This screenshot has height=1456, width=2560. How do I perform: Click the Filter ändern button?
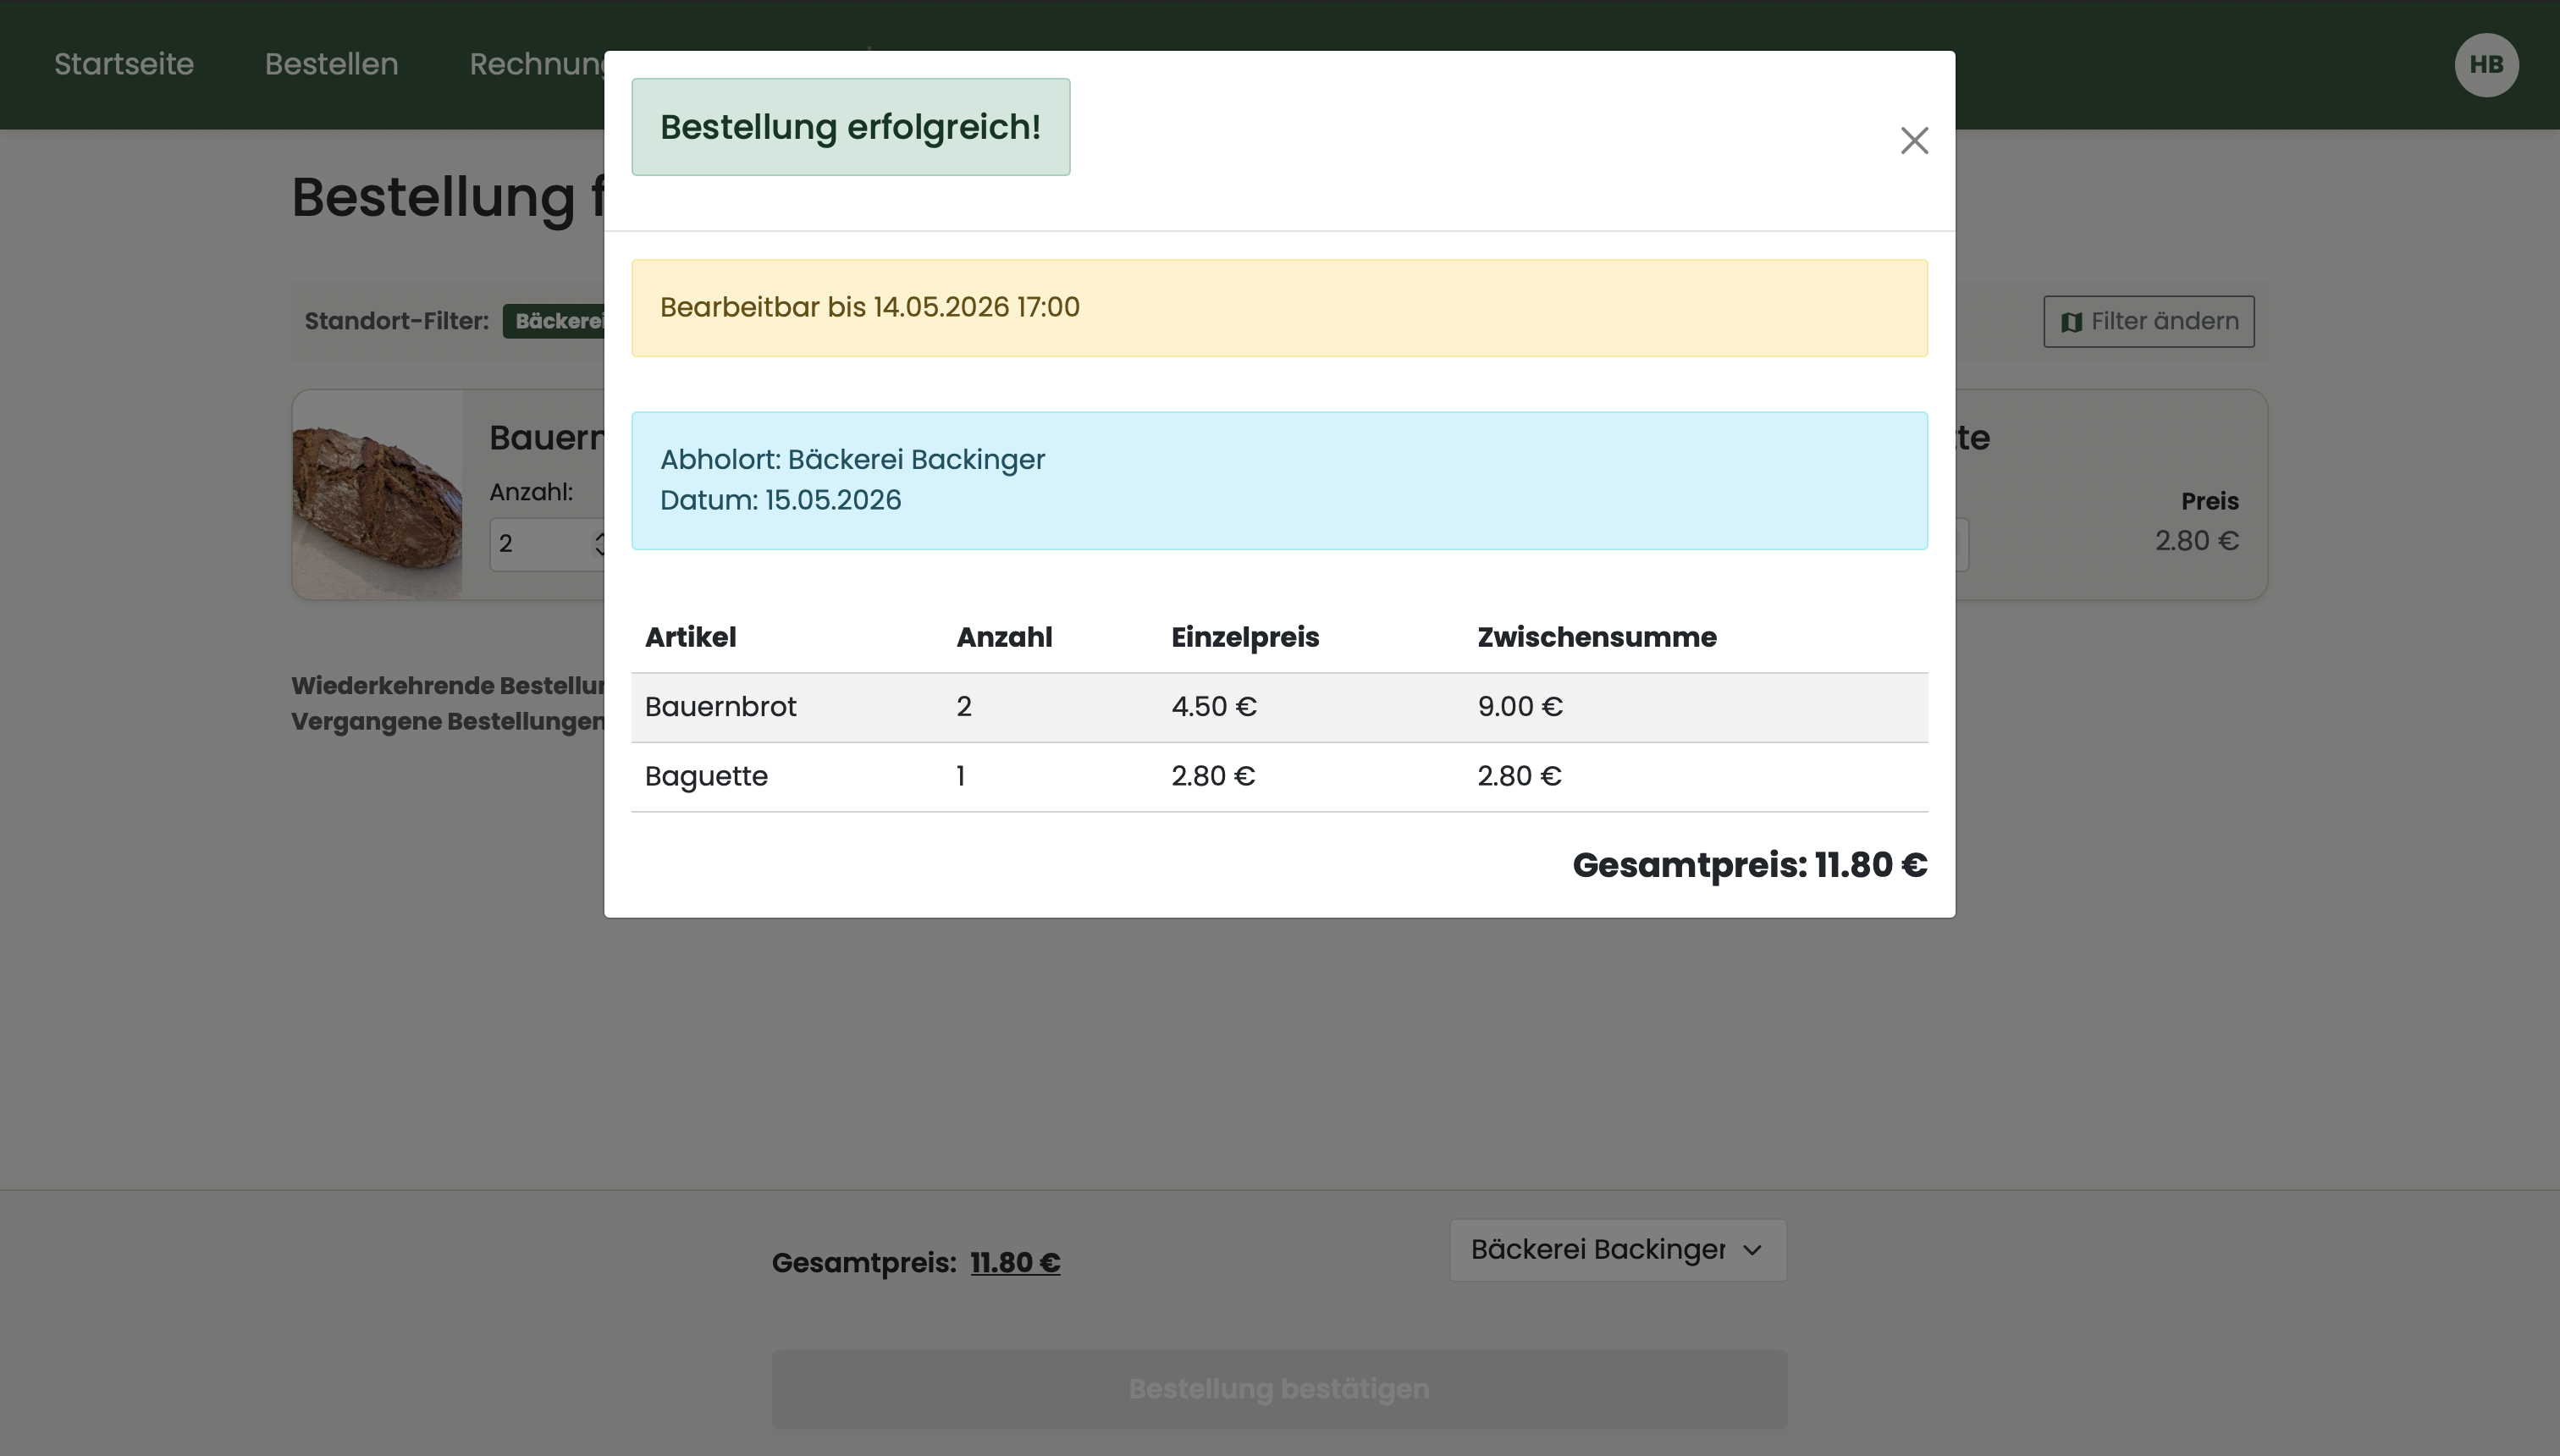point(2148,321)
